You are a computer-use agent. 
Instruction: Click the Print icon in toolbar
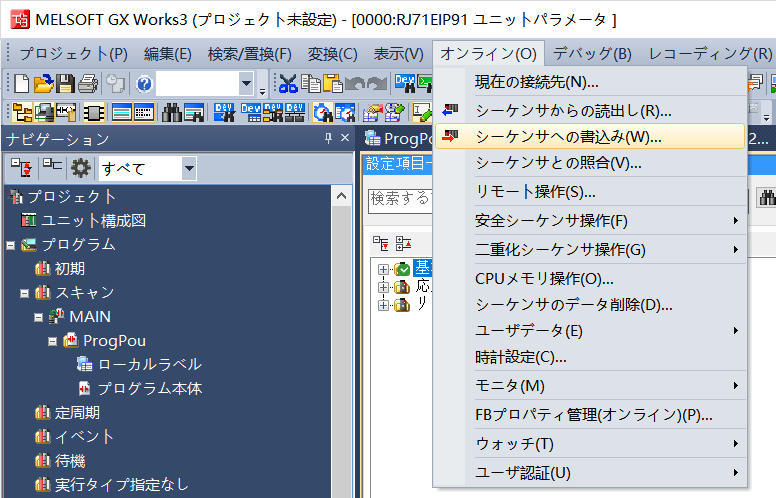click(88, 84)
